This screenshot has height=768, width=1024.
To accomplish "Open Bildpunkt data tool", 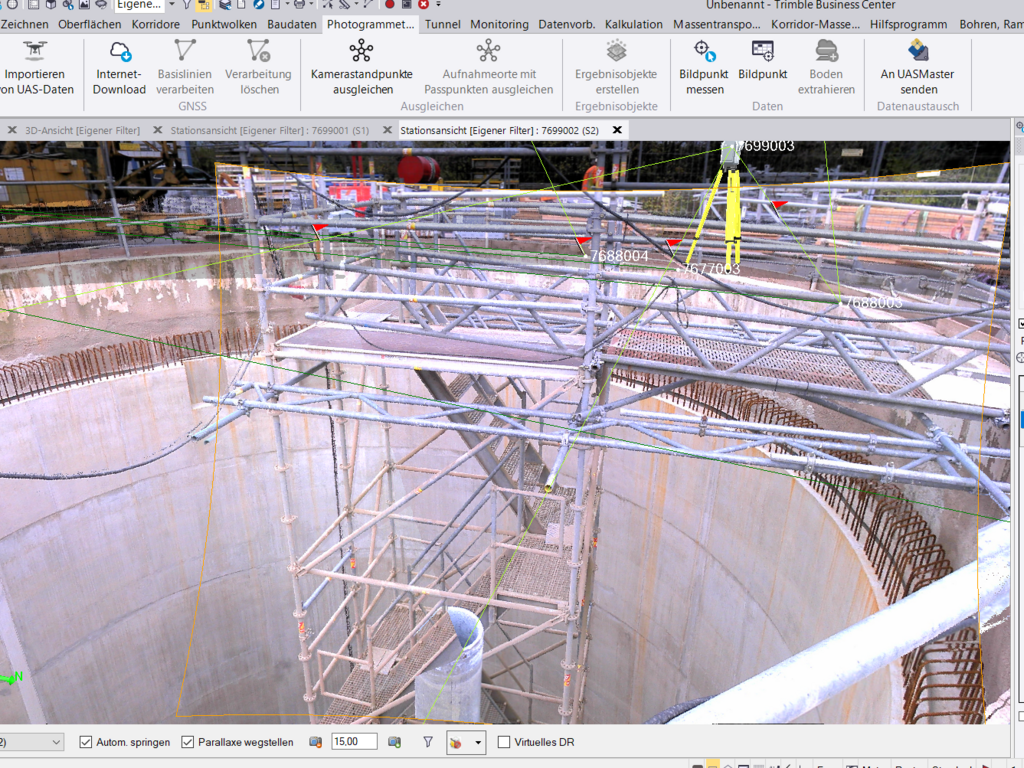I will (x=762, y=50).
